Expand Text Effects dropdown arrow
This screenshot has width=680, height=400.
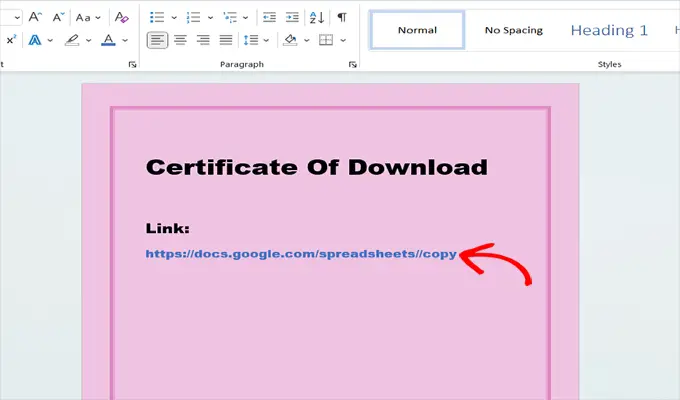tap(50, 40)
